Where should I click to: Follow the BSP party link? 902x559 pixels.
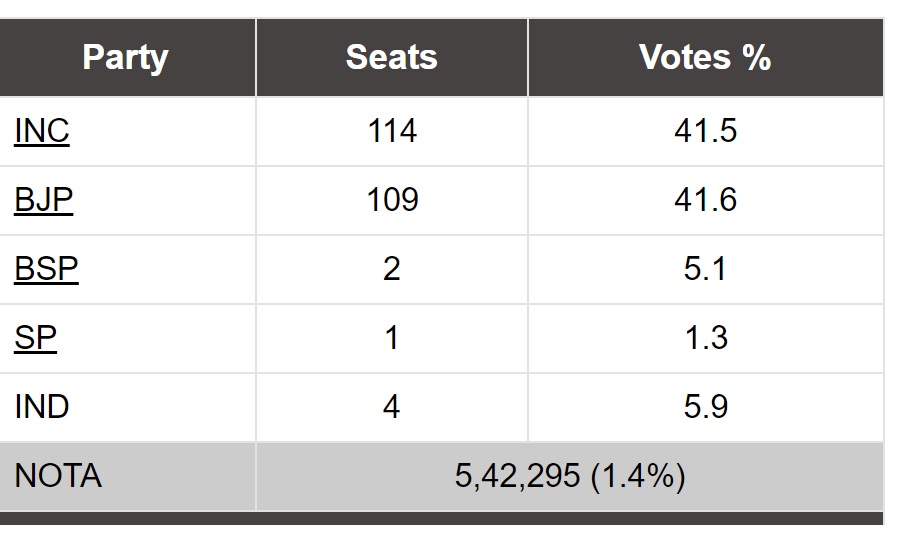click(46, 269)
